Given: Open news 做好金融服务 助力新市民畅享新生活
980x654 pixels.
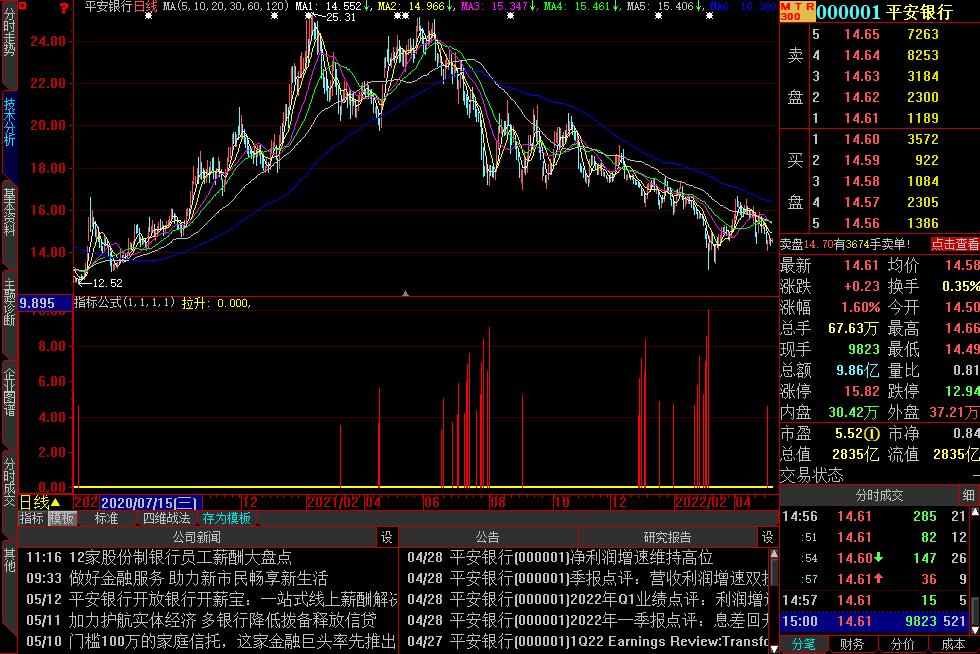Looking at the screenshot, I should click(198, 578).
